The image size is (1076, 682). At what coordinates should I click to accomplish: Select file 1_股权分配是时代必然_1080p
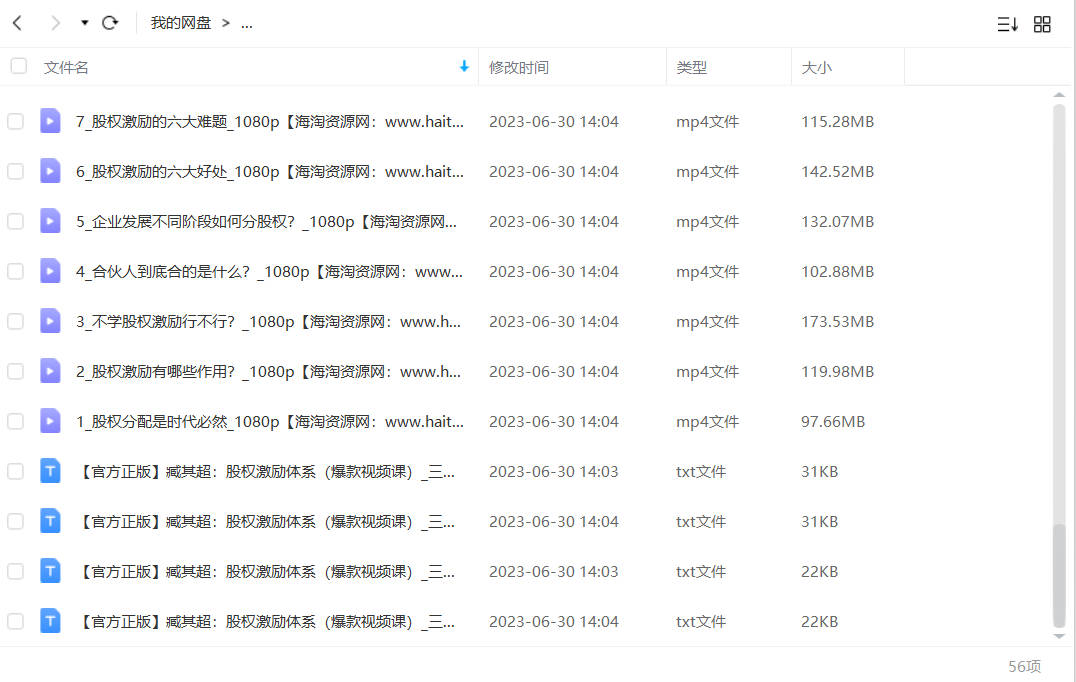(270, 423)
